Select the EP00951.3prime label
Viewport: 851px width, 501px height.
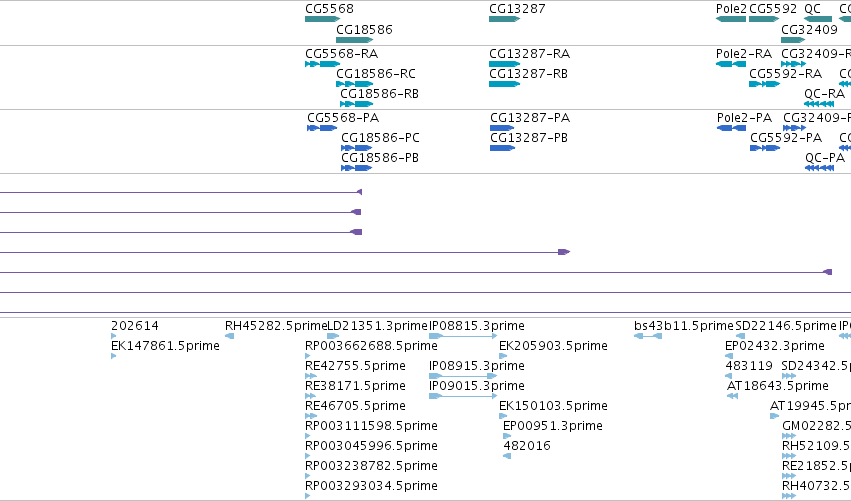pos(553,426)
